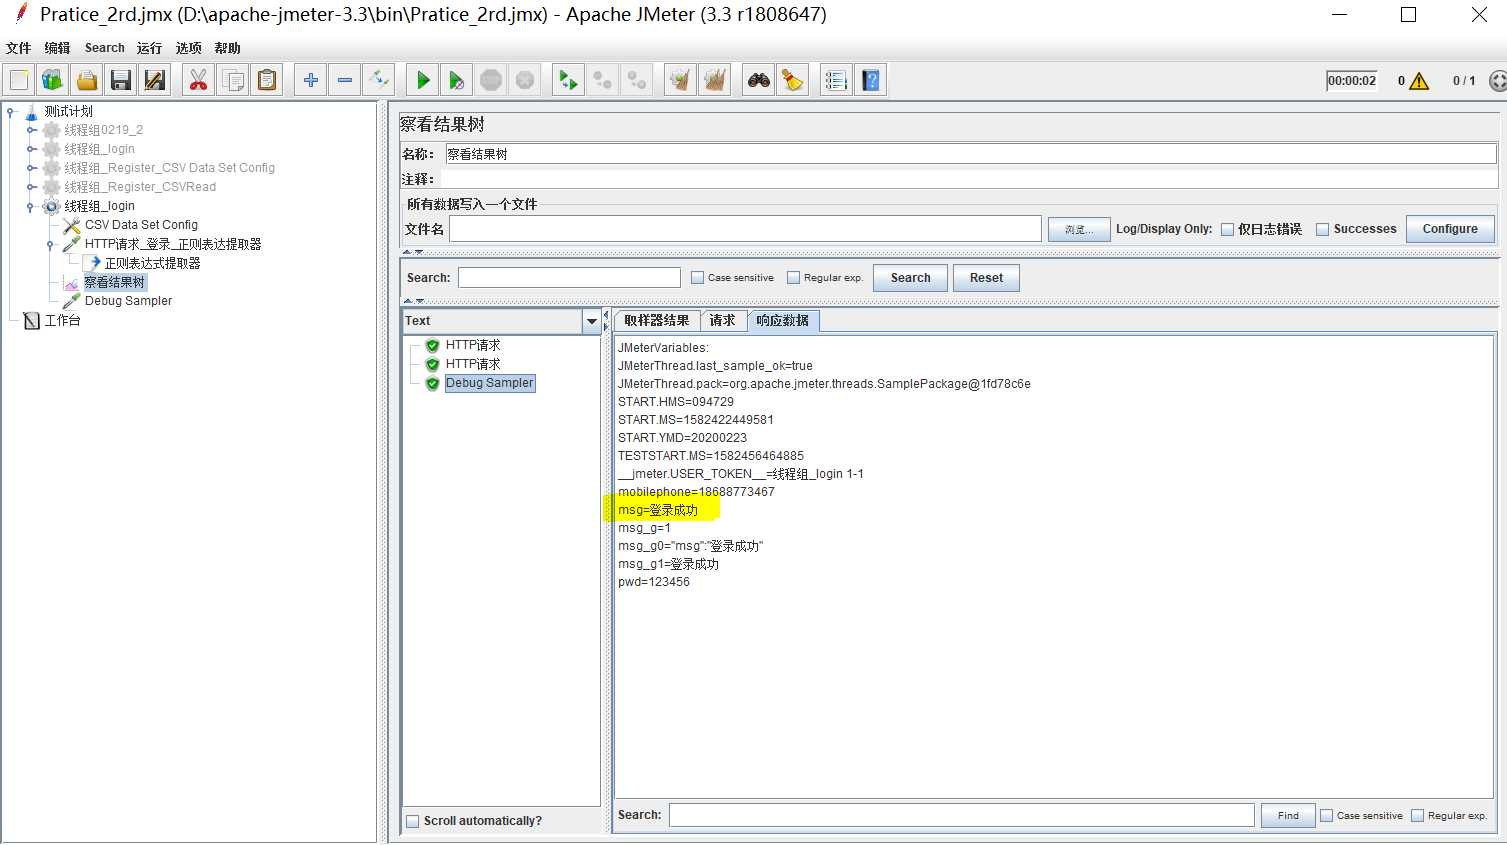Click the Search button
Screen dimensions: 1507x845
910,278
